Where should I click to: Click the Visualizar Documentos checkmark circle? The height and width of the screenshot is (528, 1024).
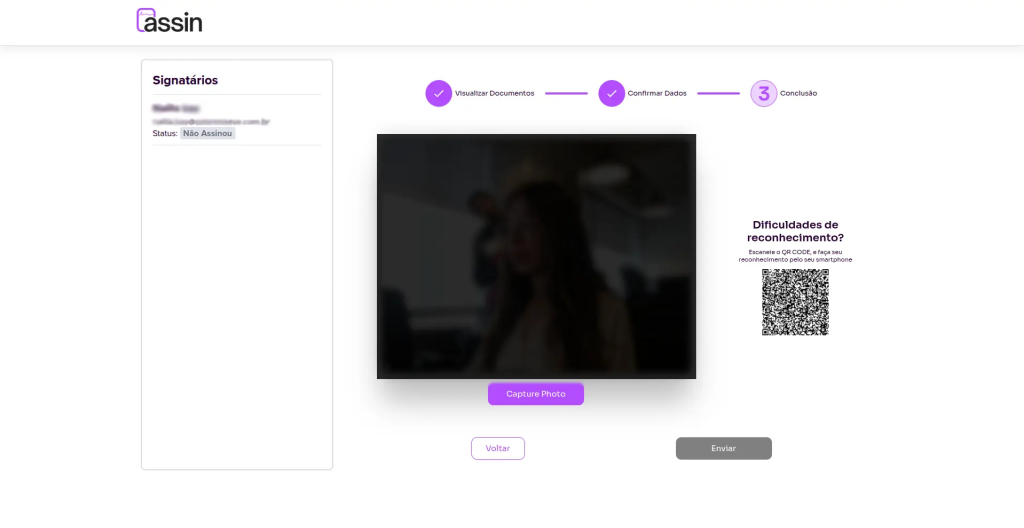[x=438, y=93]
